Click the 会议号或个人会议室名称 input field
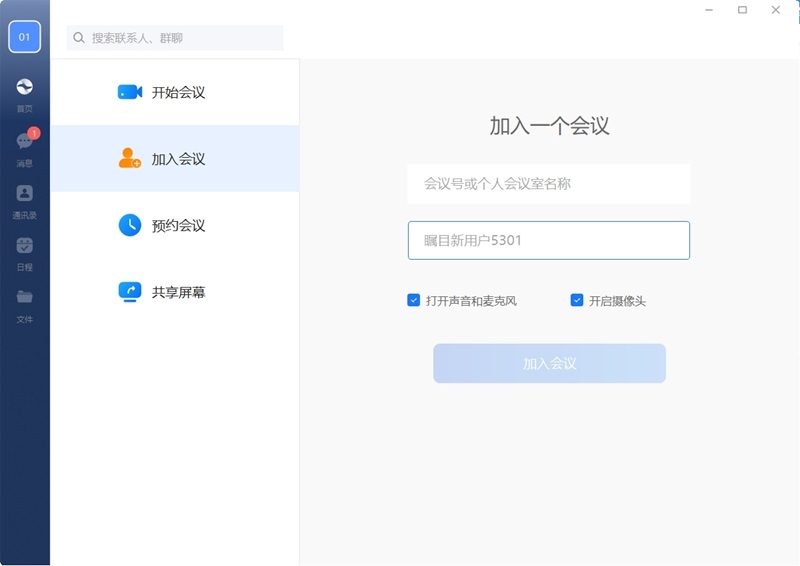The height and width of the screenshot is (566, 800). [549, 184]
